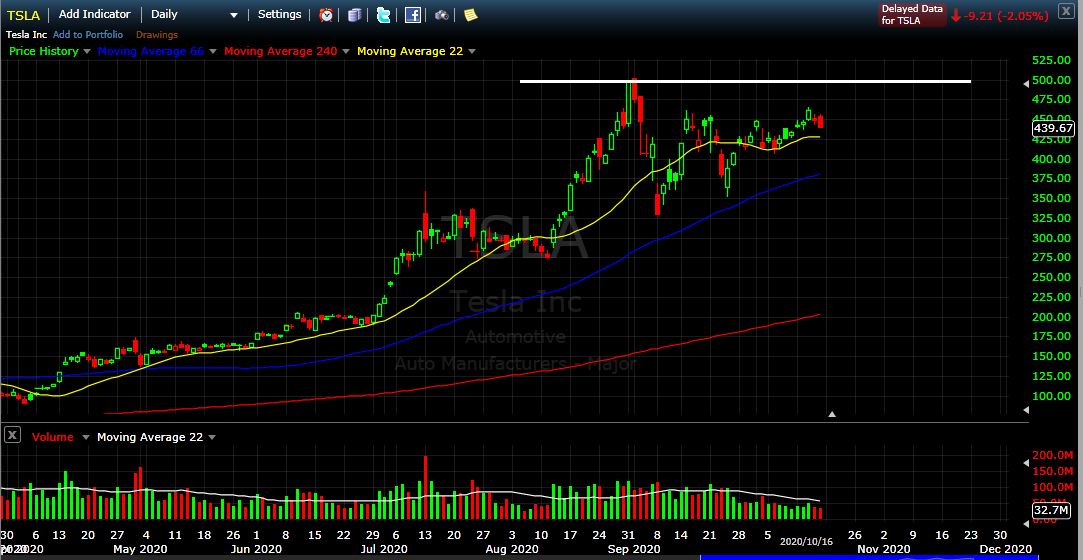
Task: Click the database stack icon in toolbar
Action: click(x=354, y=15)
